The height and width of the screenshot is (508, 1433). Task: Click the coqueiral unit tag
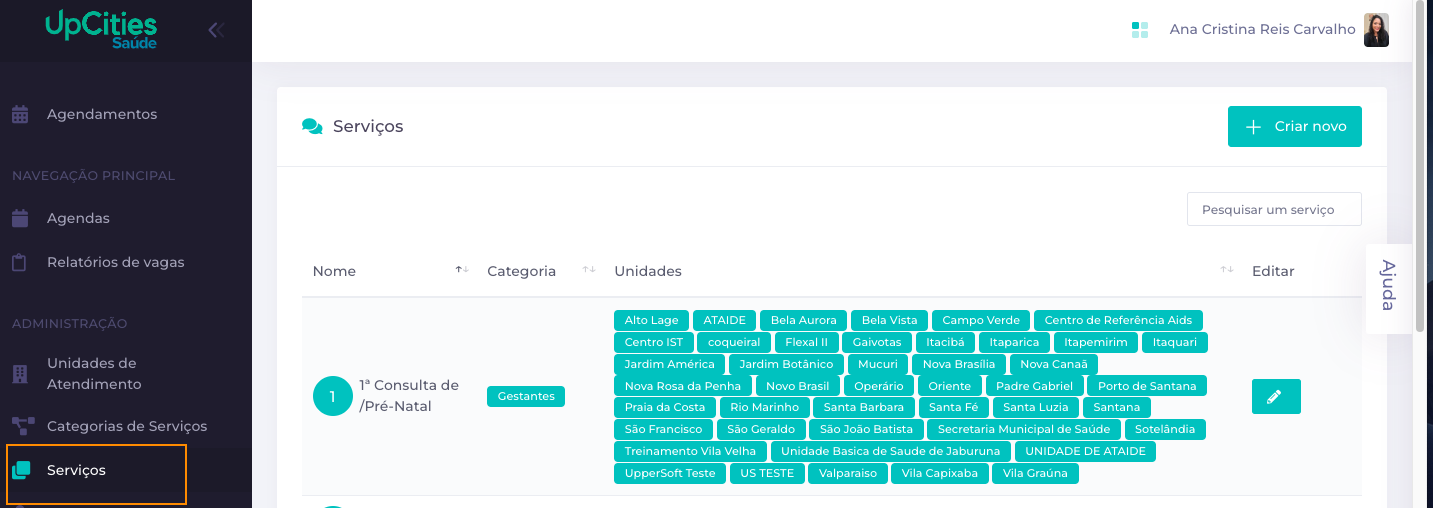tap(734, 342)
